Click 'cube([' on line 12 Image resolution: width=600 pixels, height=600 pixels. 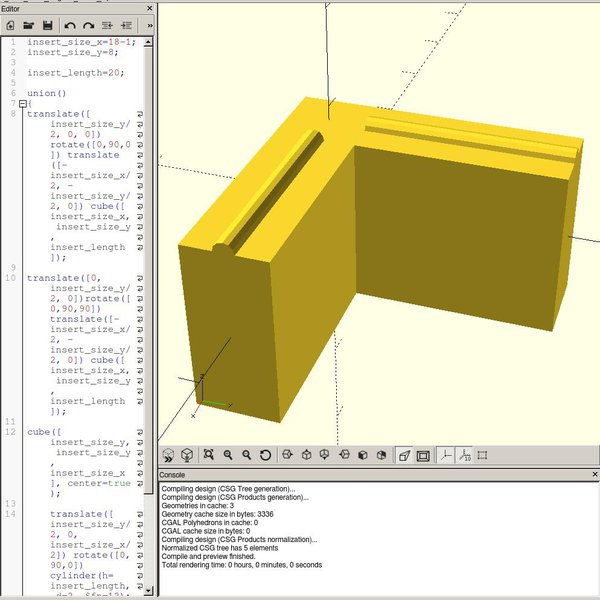point(44,432)
